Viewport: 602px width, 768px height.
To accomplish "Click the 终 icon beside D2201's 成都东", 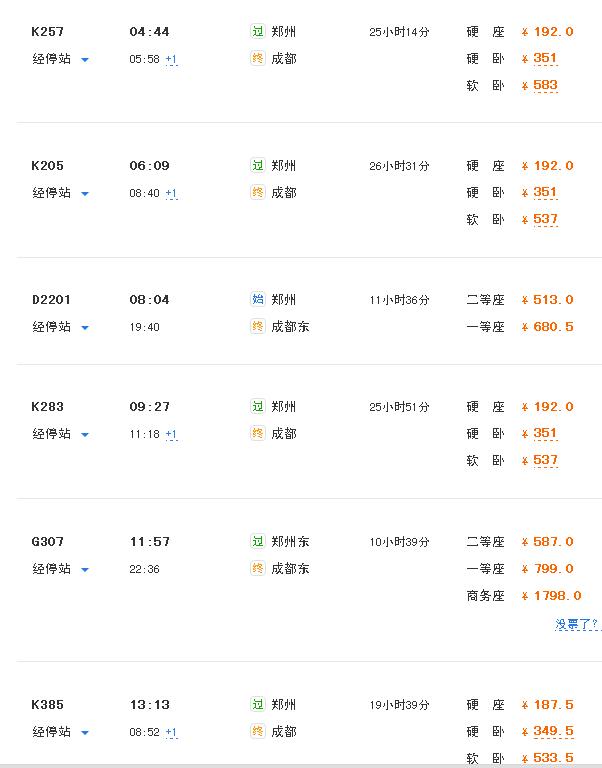I will [258, 326].
